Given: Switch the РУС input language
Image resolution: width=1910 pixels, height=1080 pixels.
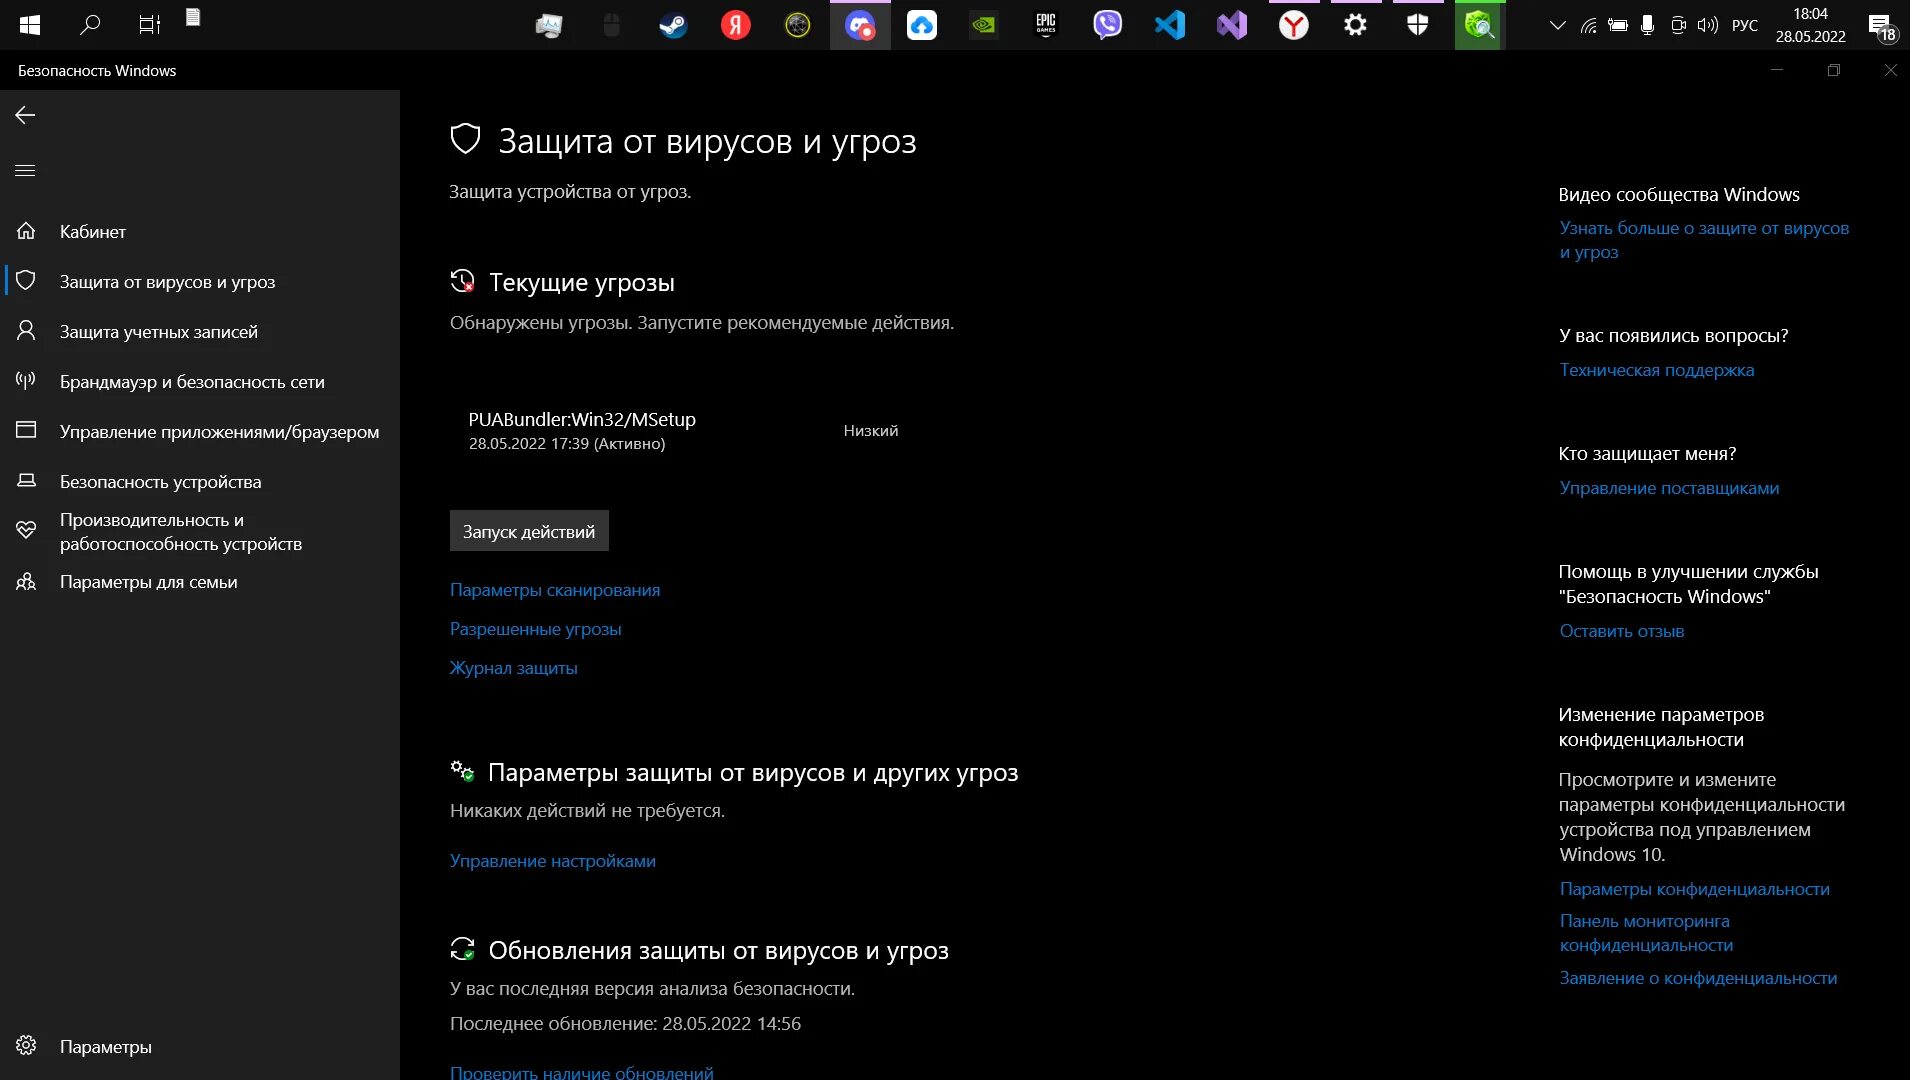Looking at the screenshot, I should click(1745, 25).
